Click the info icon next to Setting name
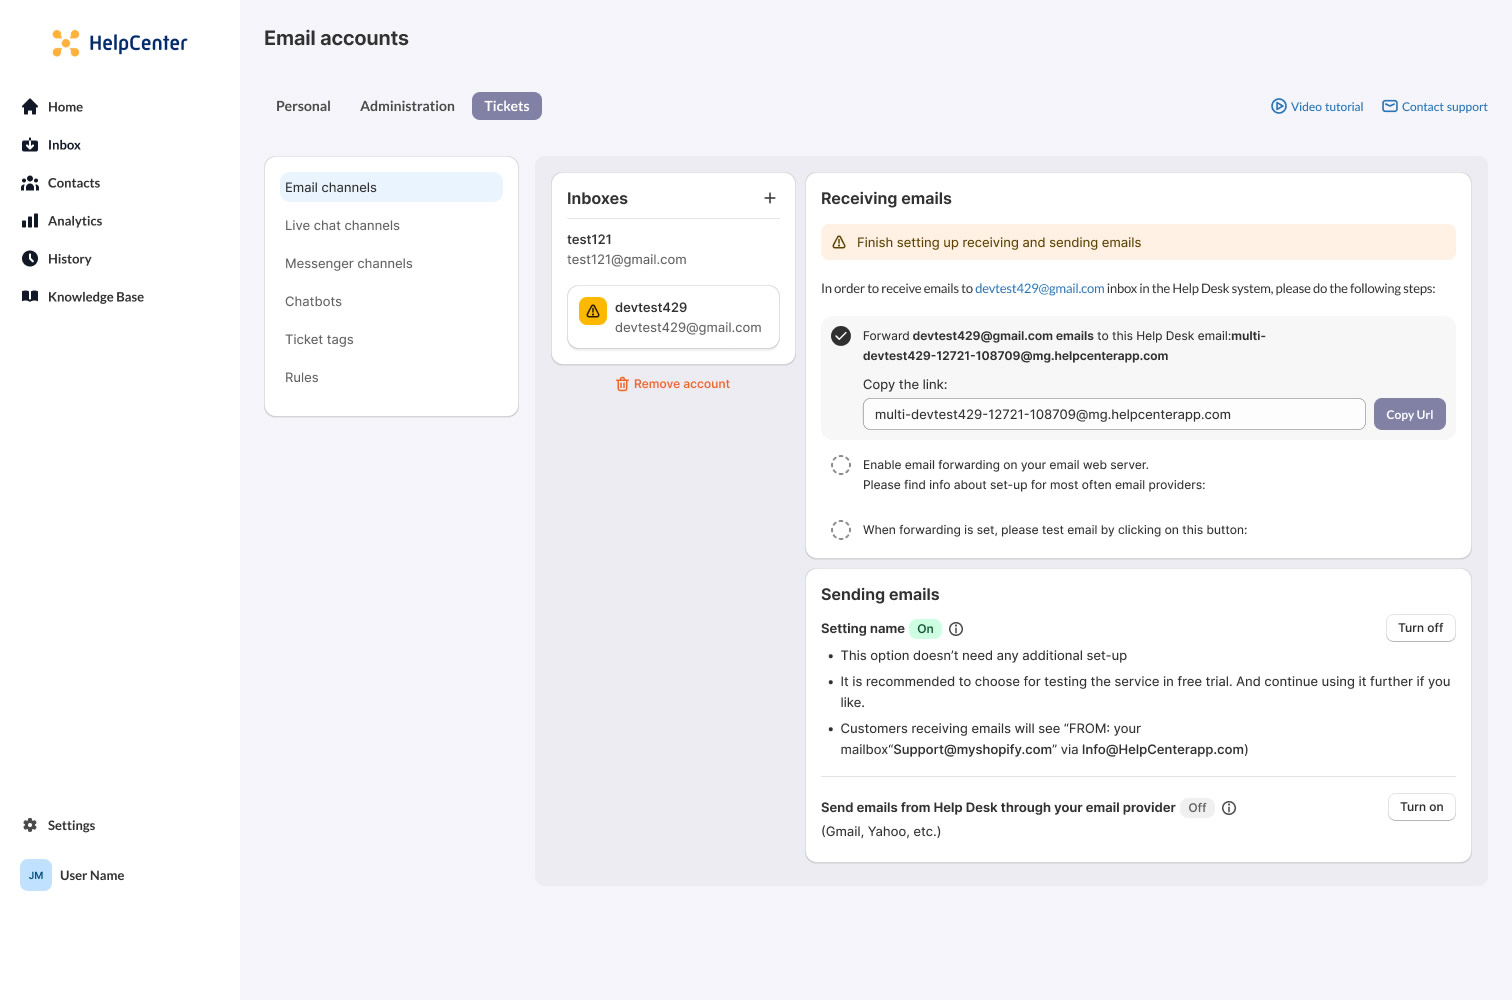 coord(956,628)
